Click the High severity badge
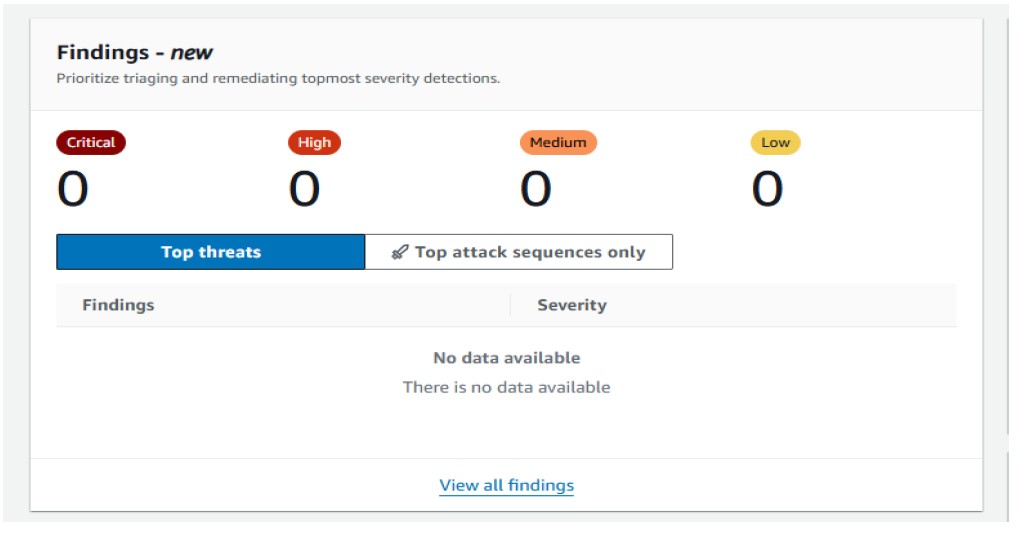Screen dimensions: 1018x536 pos(314,143)
